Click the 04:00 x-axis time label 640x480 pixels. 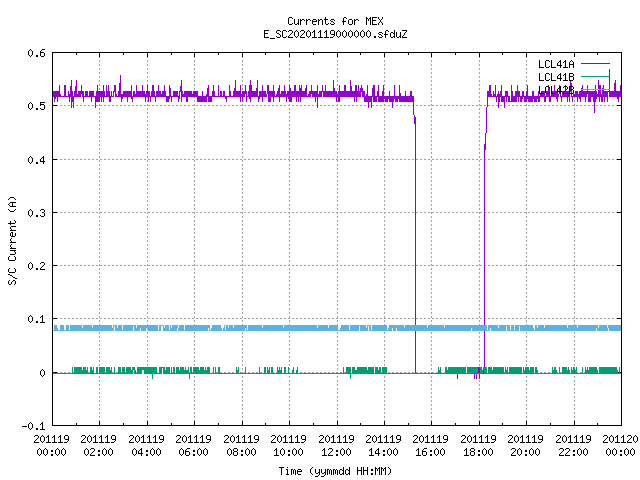click(x=146, y=452)
